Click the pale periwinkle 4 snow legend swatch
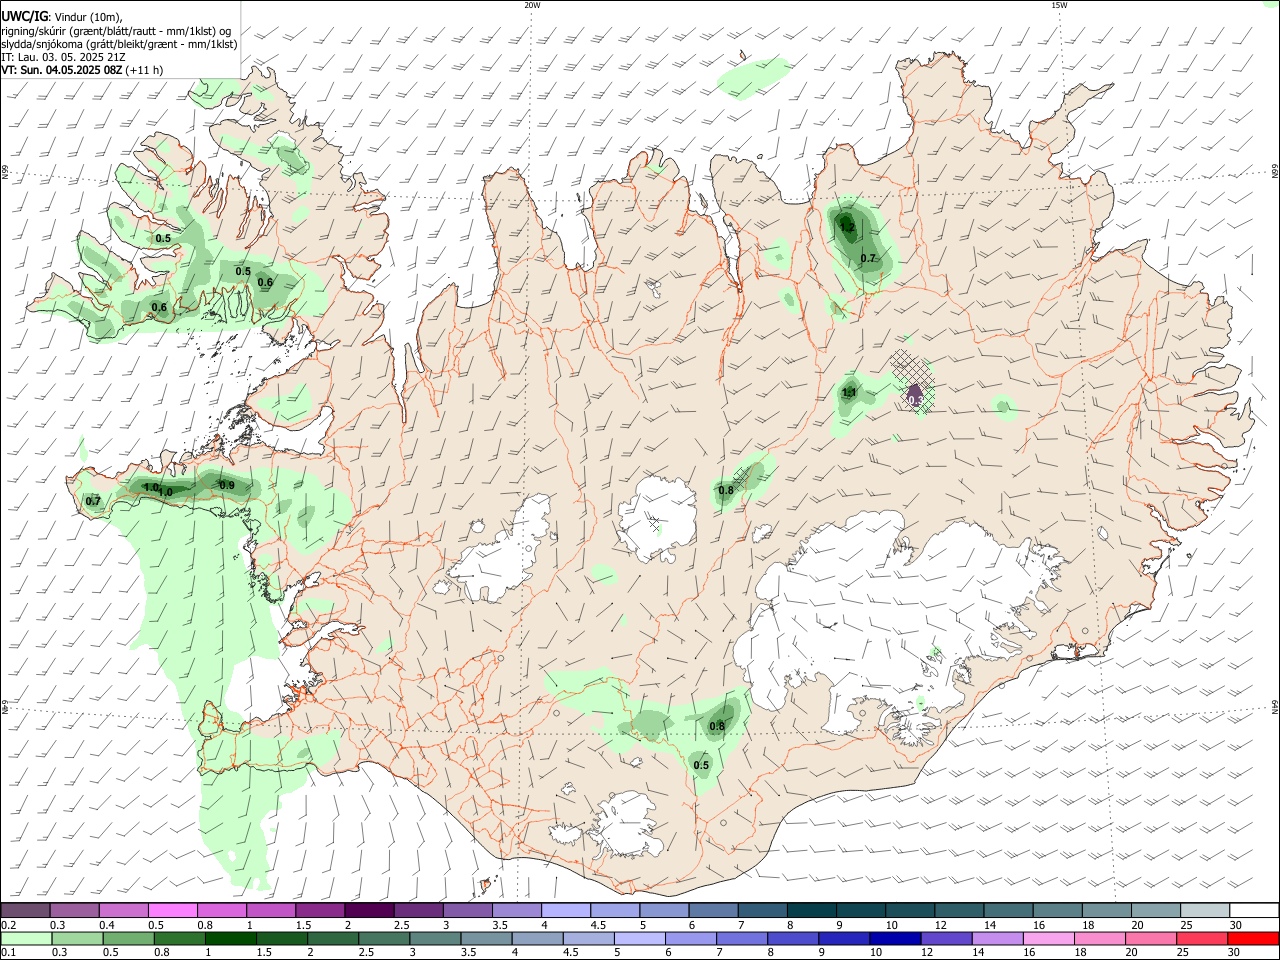Image resolution: width=1280 pixels, height=960 pixels. [x=566, y=910]
